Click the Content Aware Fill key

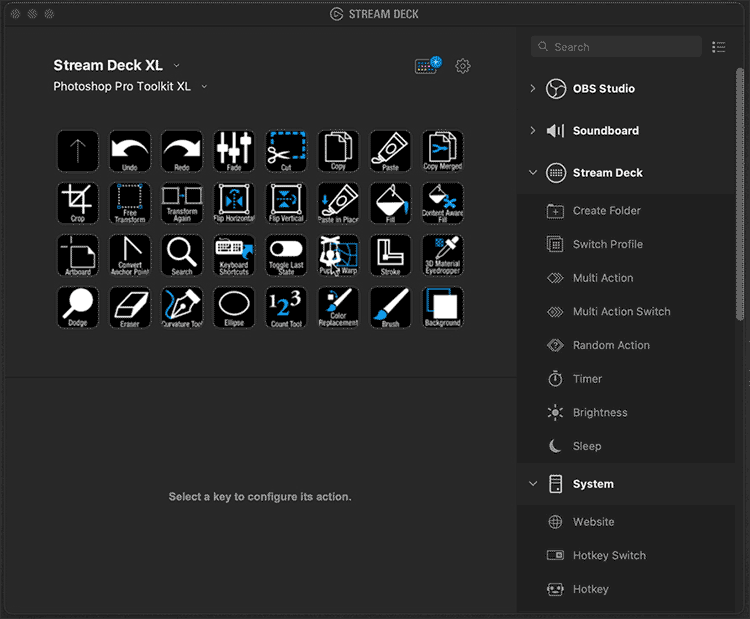(x=442, y=203)
